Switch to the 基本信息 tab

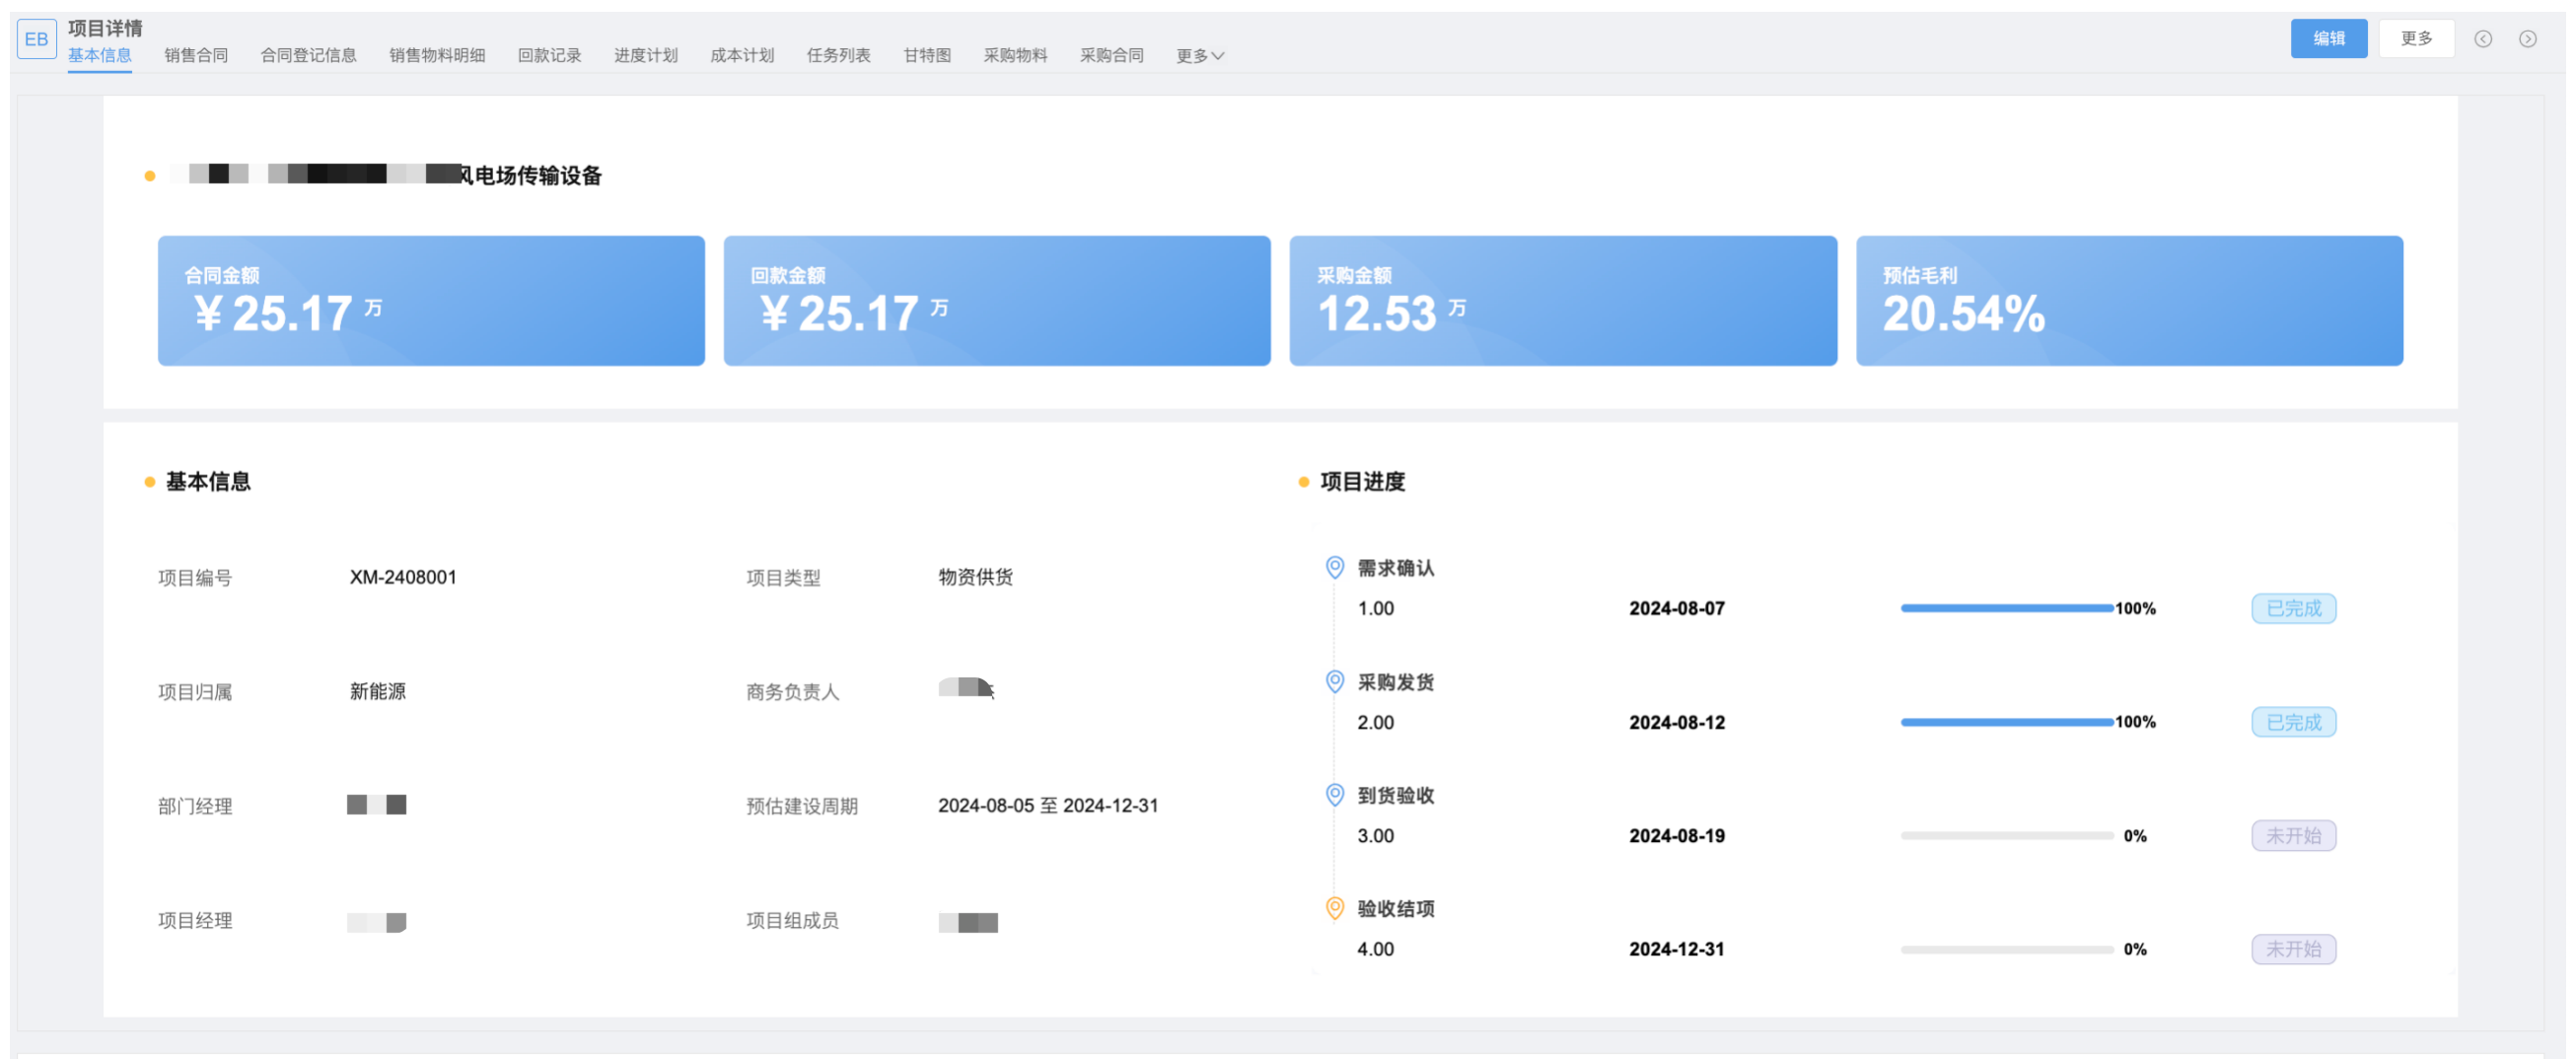coord(100,56)
